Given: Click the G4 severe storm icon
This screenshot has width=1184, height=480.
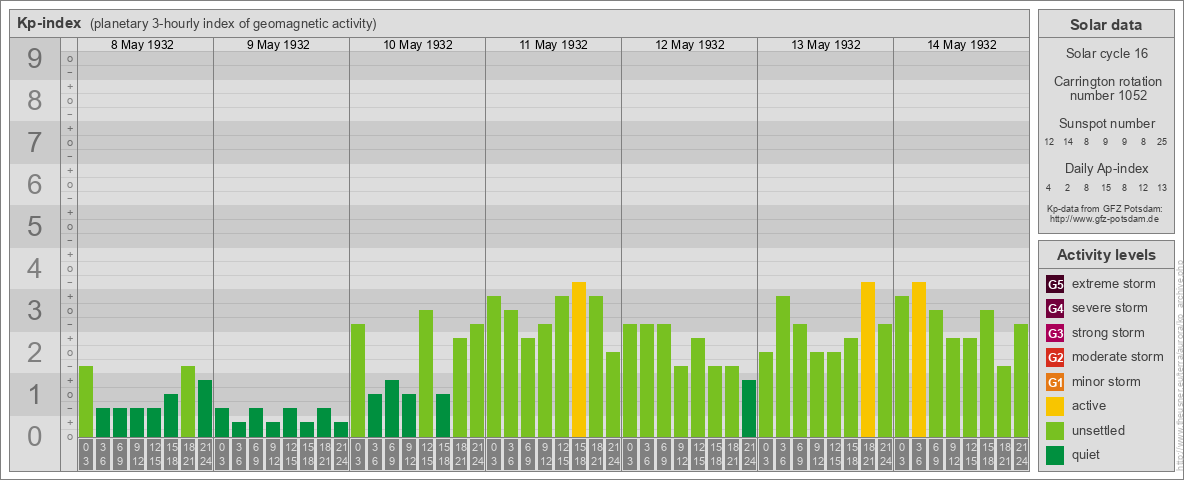Looking at the screenshot, I should pyautogui.click(x=1055, y=309).
